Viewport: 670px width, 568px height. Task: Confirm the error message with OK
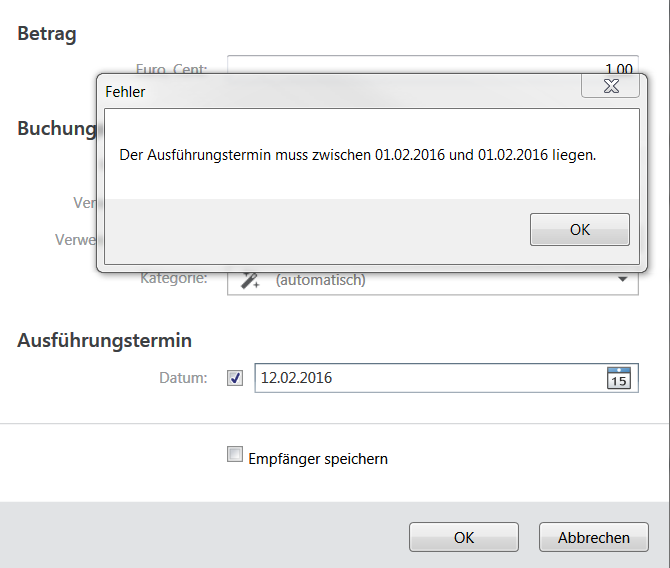(579, 229)
